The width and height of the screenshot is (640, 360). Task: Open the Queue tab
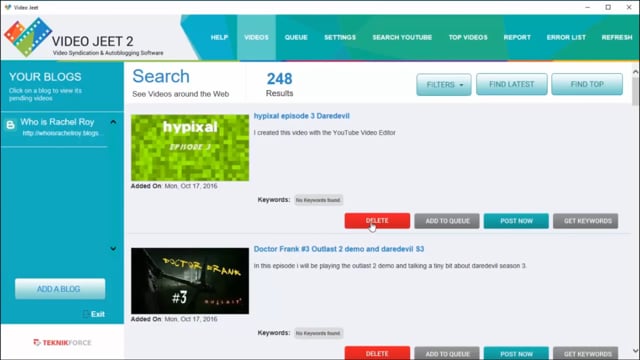pyautogui.click(x=296, y=37)
